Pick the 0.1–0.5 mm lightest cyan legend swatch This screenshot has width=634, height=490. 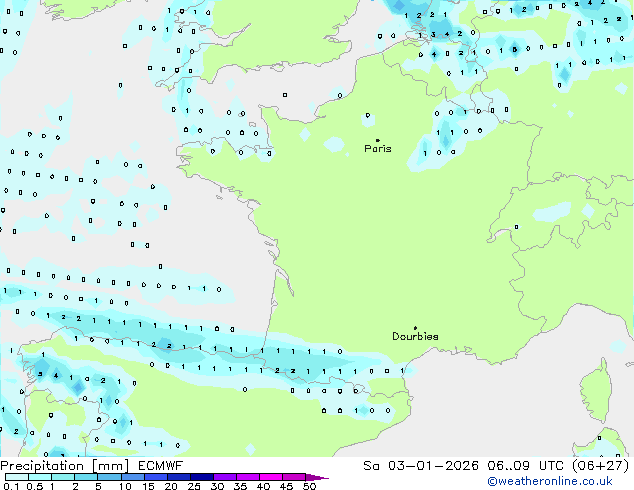(17, 477)
